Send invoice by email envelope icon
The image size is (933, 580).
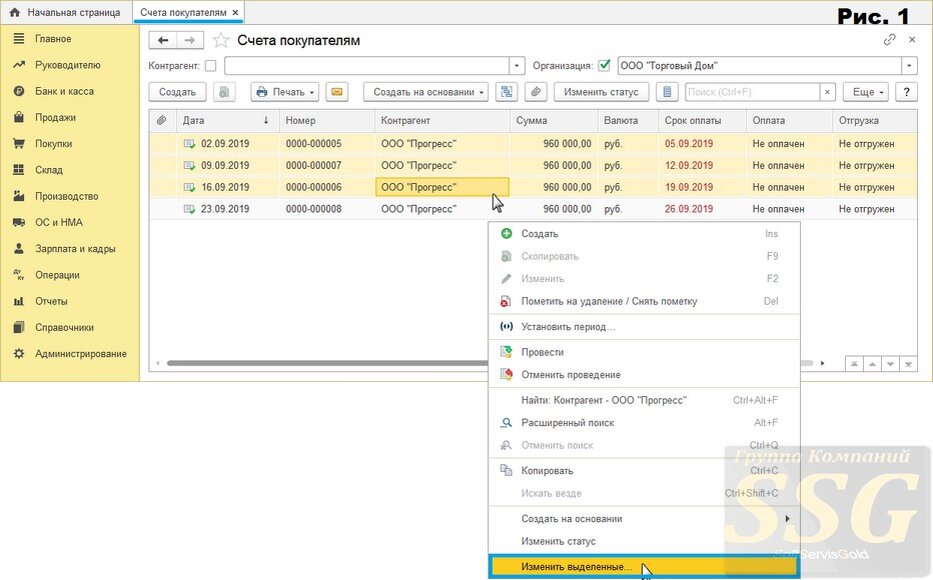click(x=337, y=92)
